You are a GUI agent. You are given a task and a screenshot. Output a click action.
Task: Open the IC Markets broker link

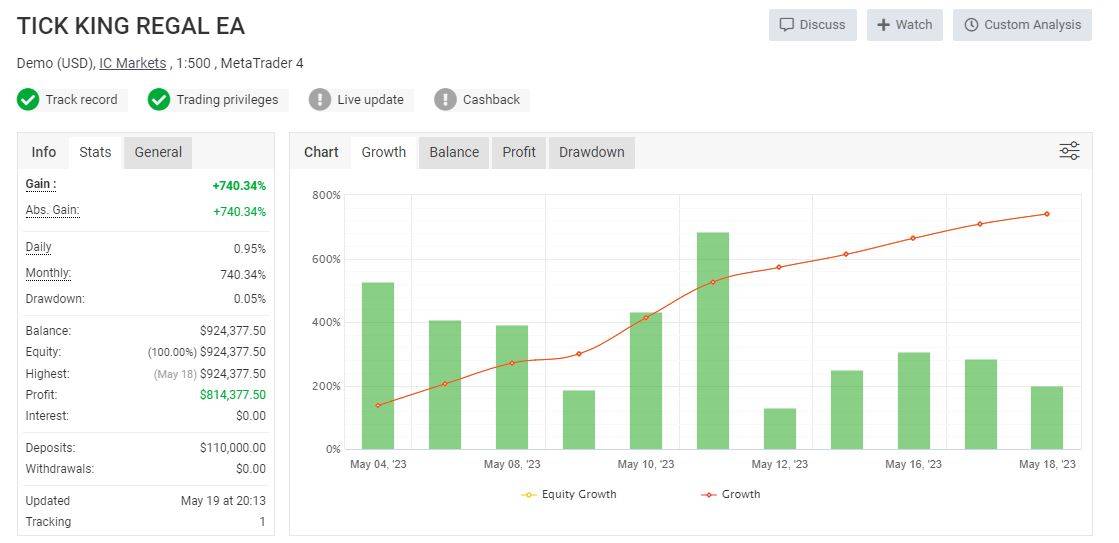pyautogui.click(x=133, y=63)
